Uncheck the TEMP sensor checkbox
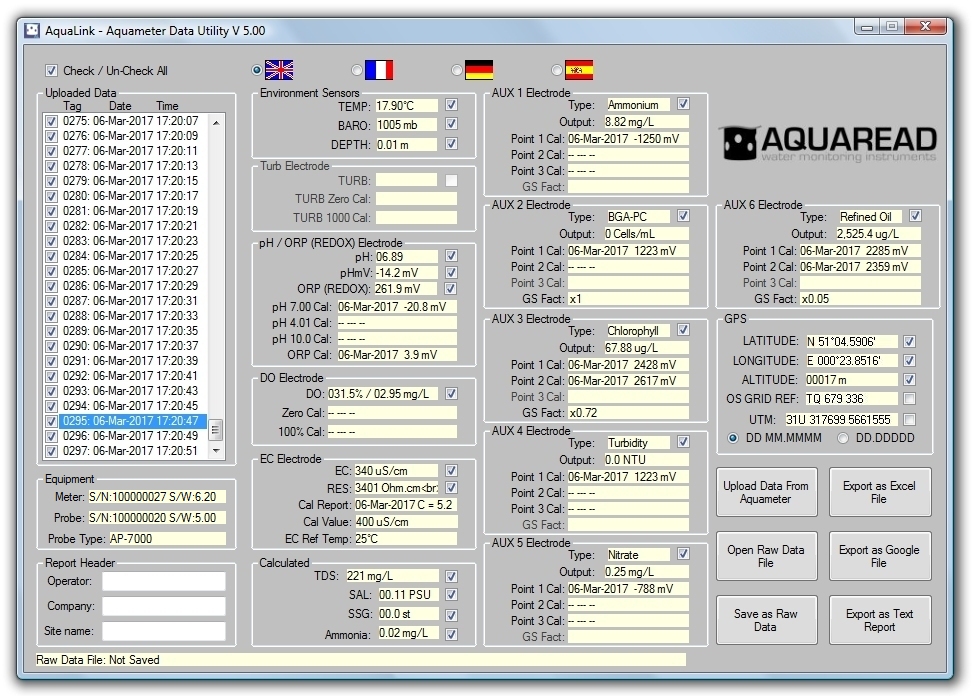 click(451, 105)
